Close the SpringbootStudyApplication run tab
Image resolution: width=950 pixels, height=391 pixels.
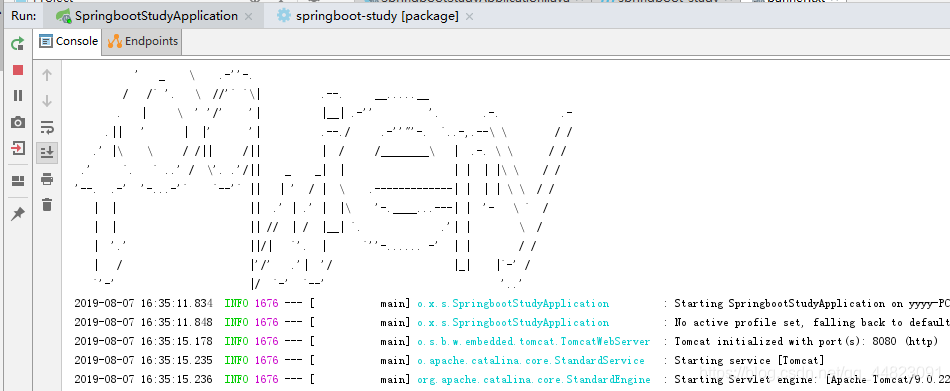pyautogui.click(x=248, y=17)
